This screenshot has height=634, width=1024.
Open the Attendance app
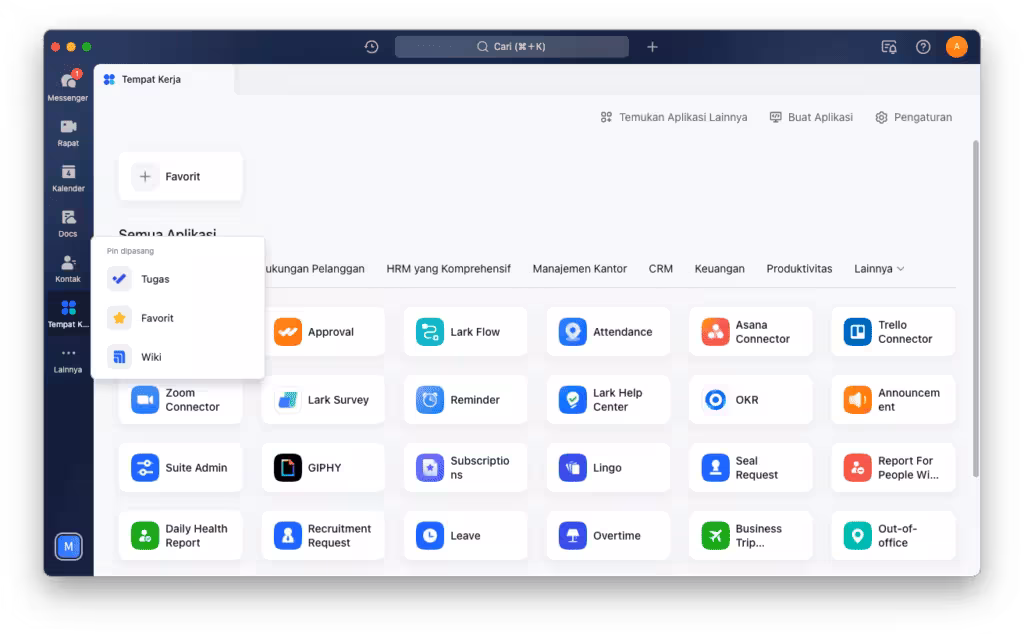pos(608,332)
